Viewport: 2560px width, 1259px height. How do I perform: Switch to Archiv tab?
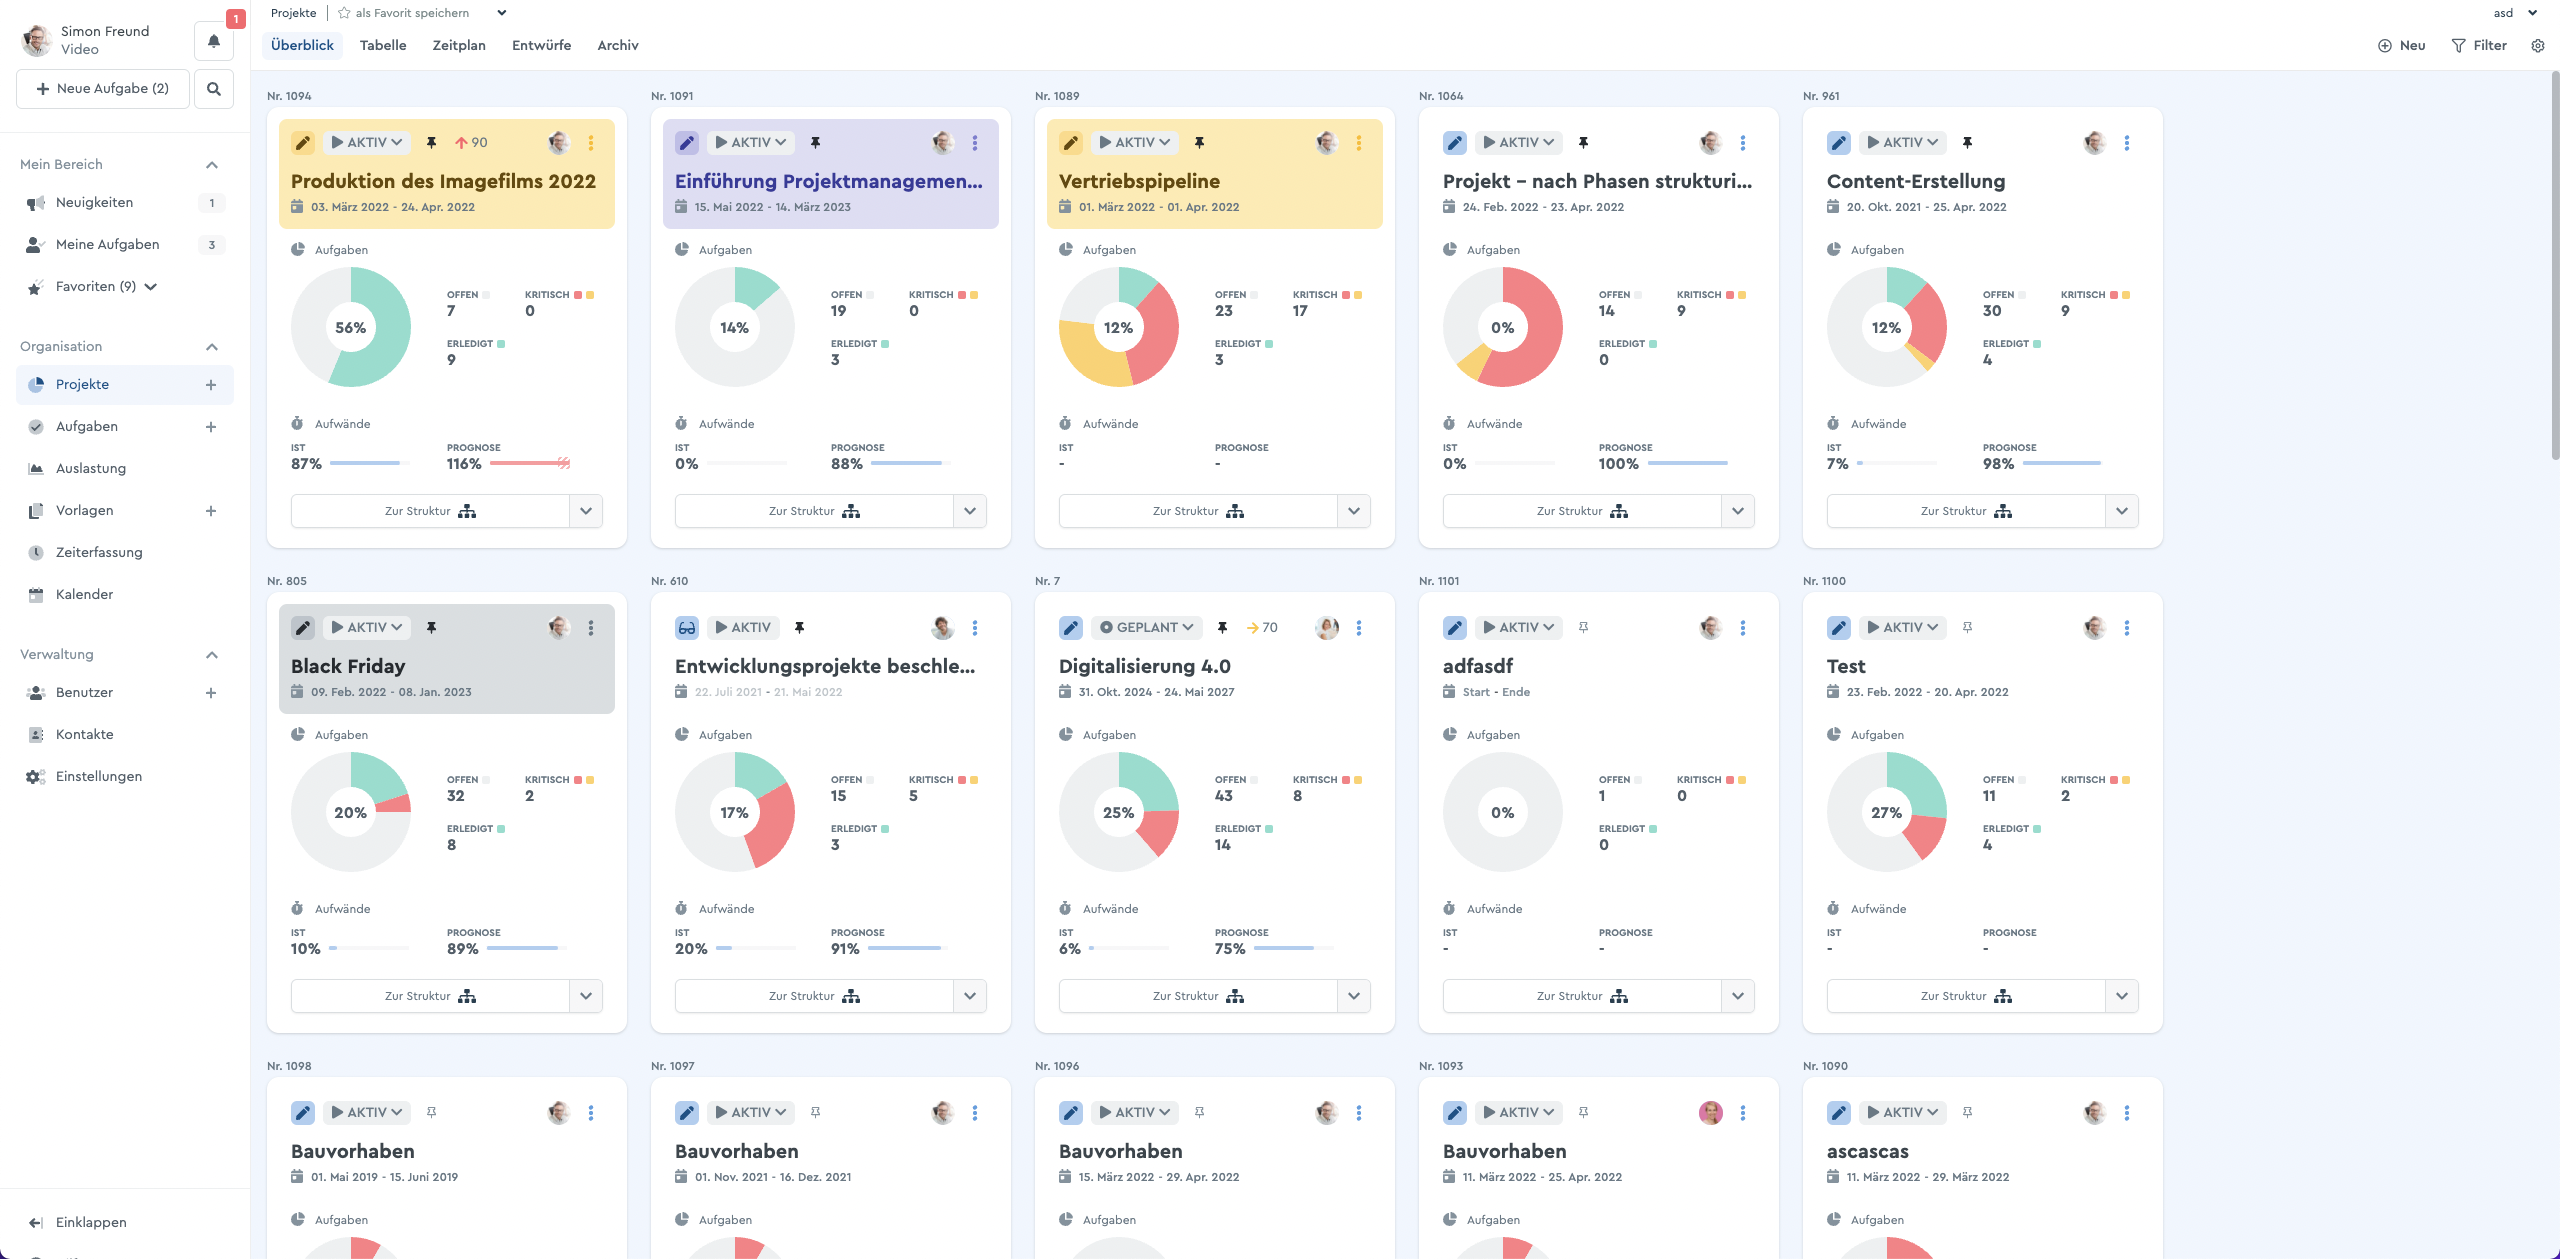pyautogui.click(x=618, y=46)
